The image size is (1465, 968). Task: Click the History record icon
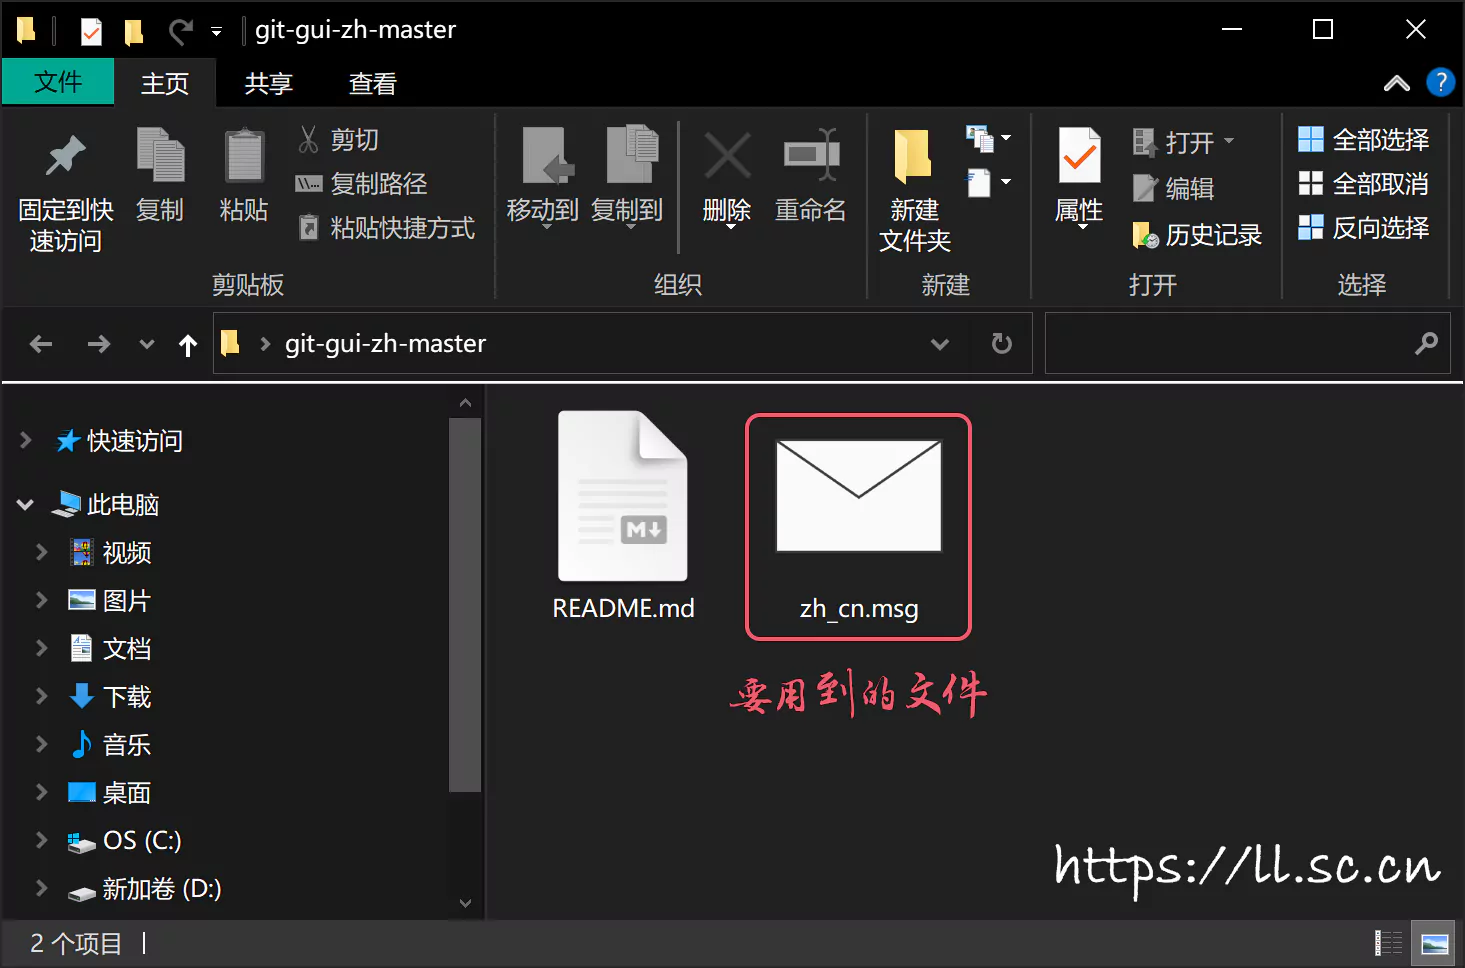[1145, 236]
